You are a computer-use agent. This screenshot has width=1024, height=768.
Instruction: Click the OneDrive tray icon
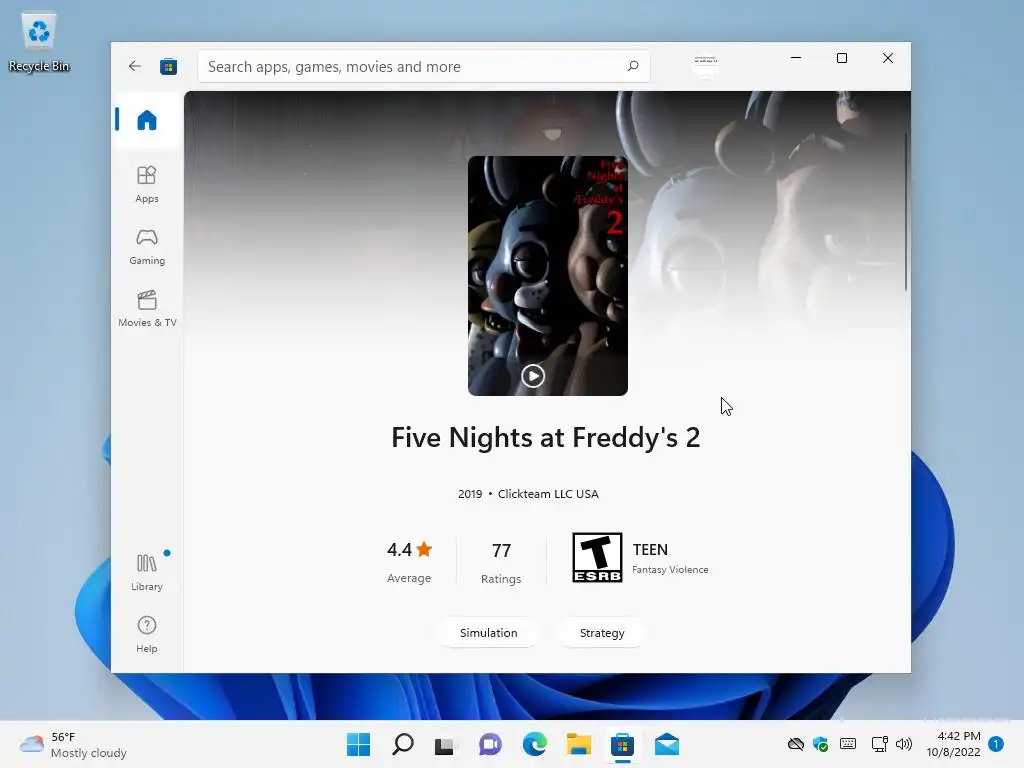(x=795, y=744)
